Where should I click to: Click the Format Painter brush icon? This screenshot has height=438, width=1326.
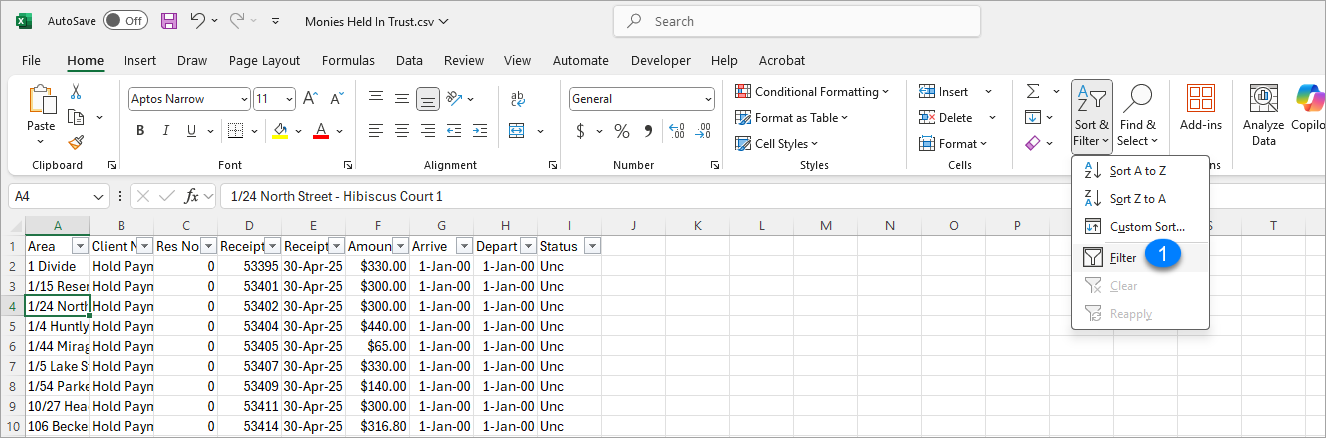point(76,142)
